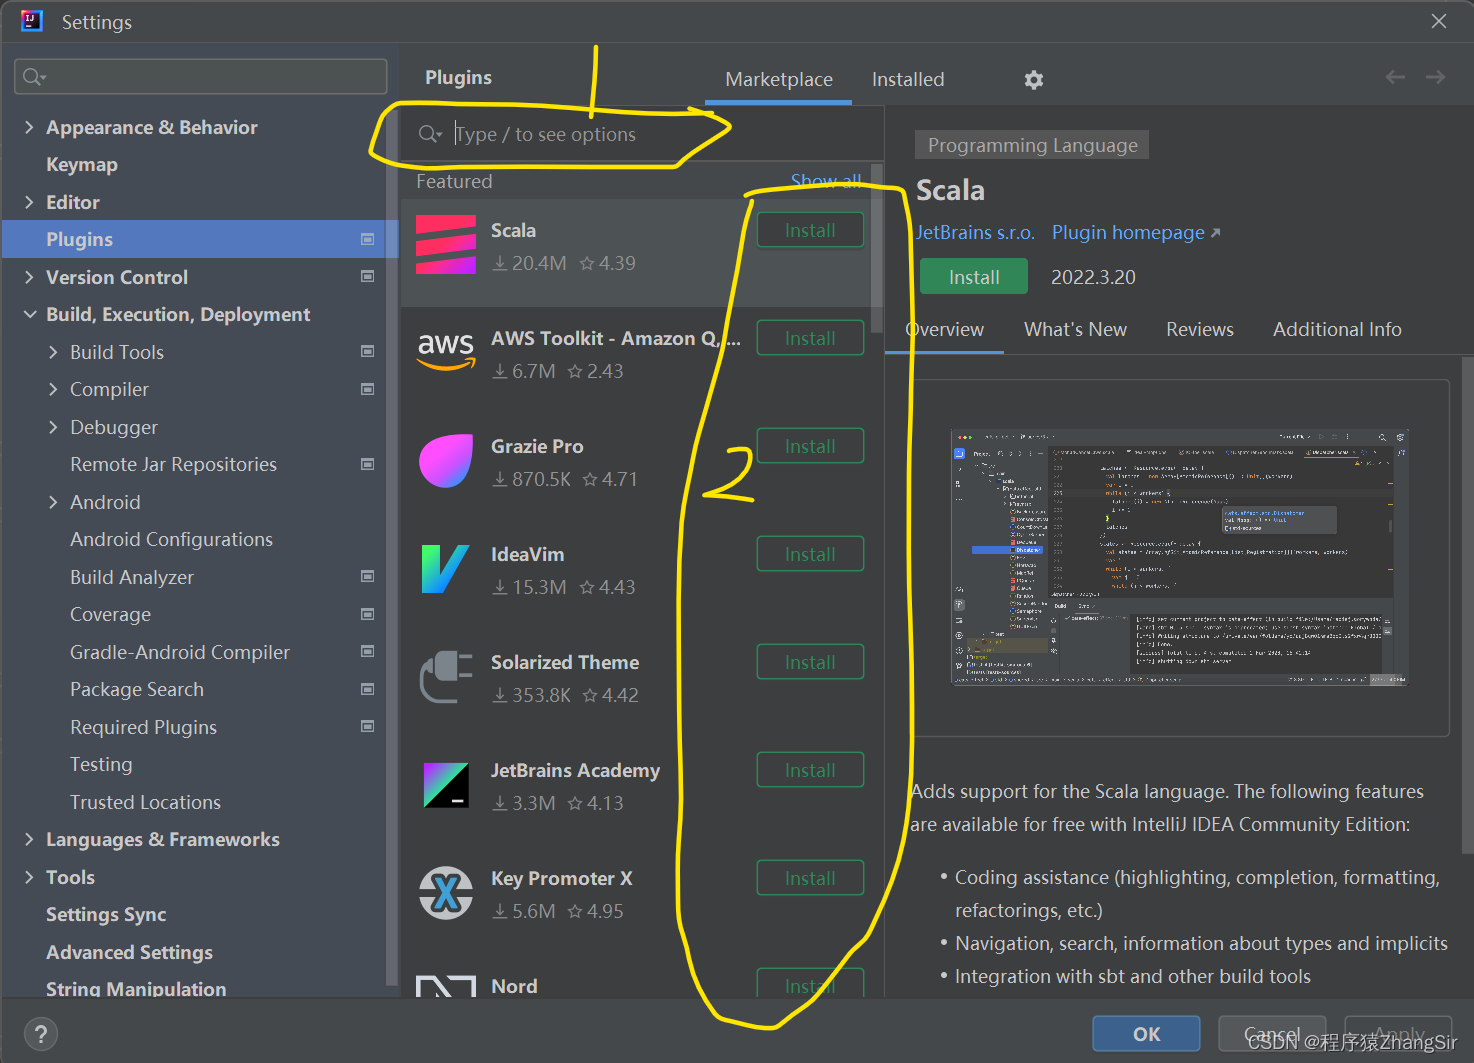The image size is (1474, 1063).
Task: Switch to the Marketplace tab
Action: click(x=779, y=79)
